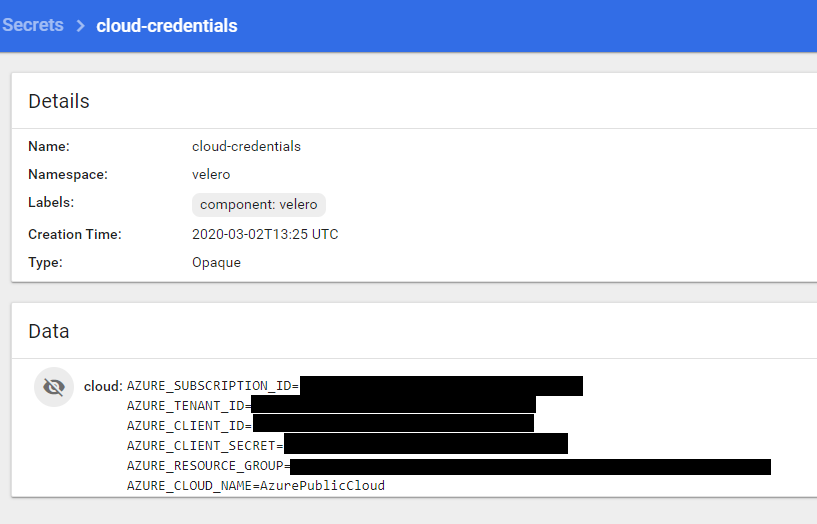The height and width of the screenshot is (524, 817).
Task: Click the Data section heading
Action: [x=49, y=331]
